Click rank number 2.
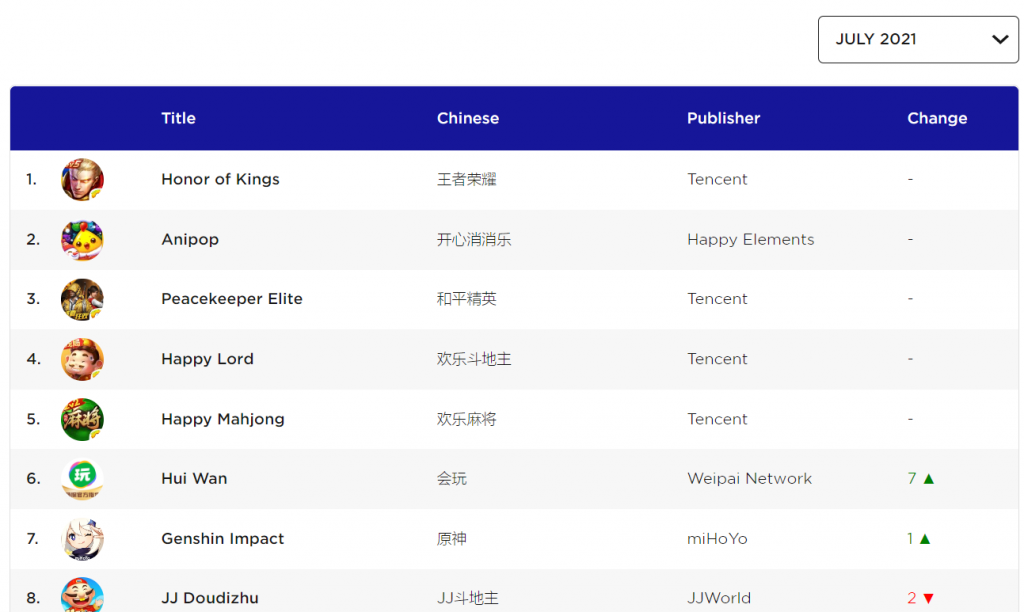Screen dimensions: 1024x612 (33, 240)
